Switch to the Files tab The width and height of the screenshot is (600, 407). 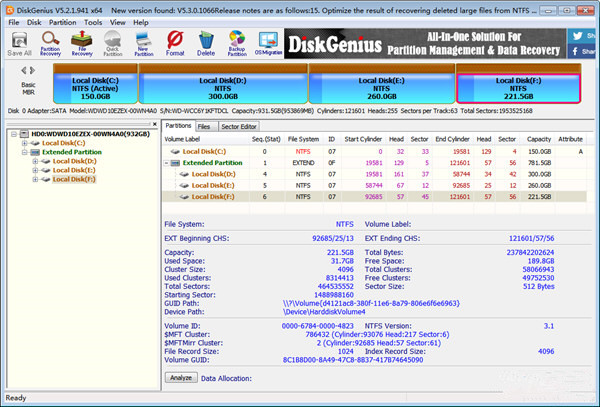[203, 127]
